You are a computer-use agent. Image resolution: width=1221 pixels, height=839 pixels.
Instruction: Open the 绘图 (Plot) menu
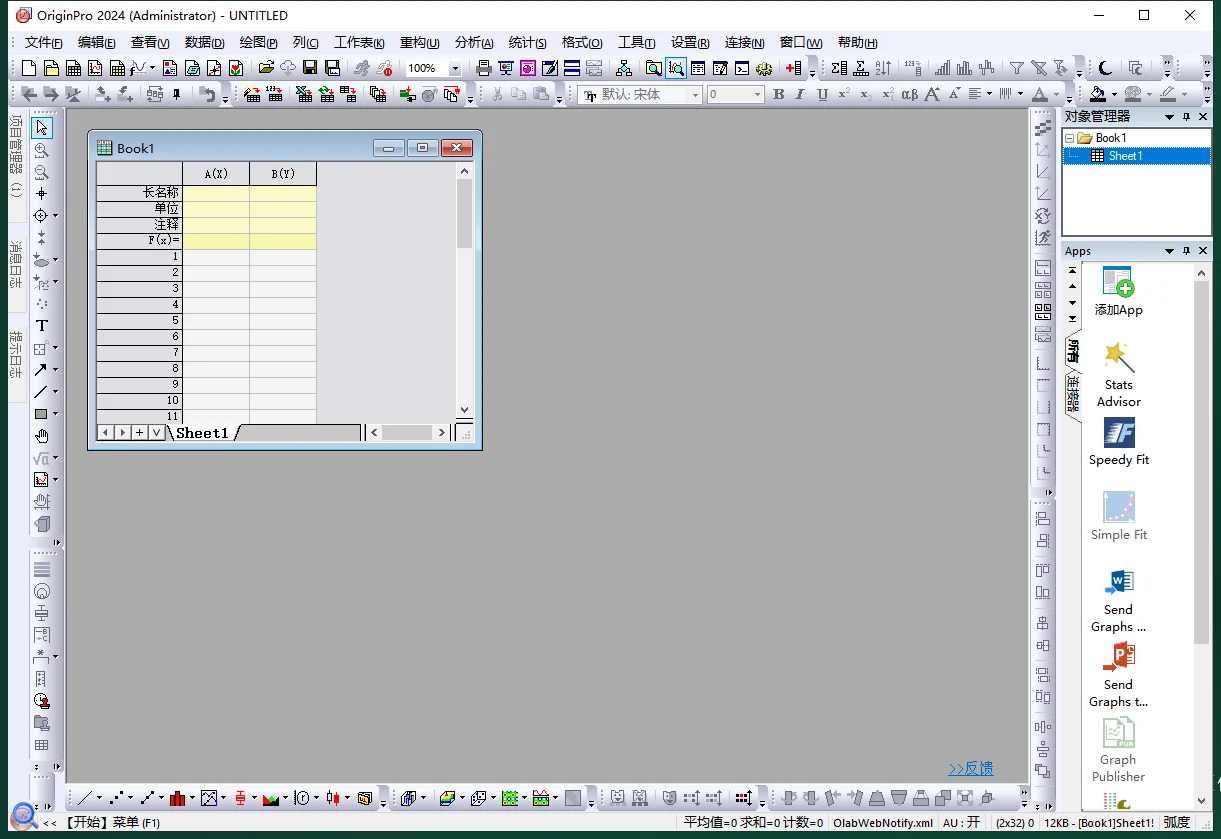[x=258, y=42]
